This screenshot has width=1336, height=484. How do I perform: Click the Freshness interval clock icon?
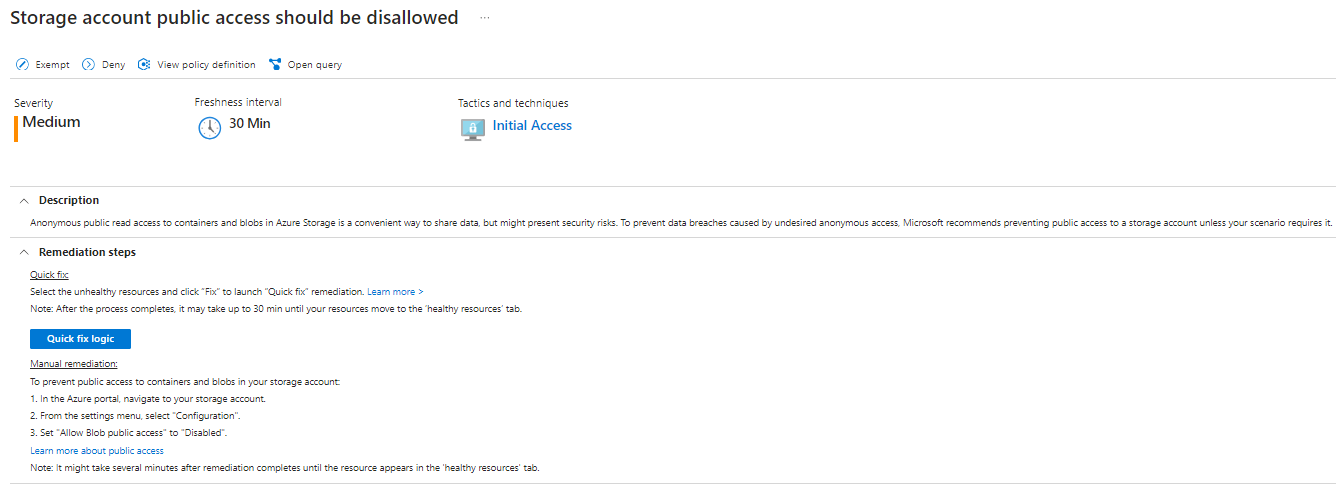tap(209, 128)
